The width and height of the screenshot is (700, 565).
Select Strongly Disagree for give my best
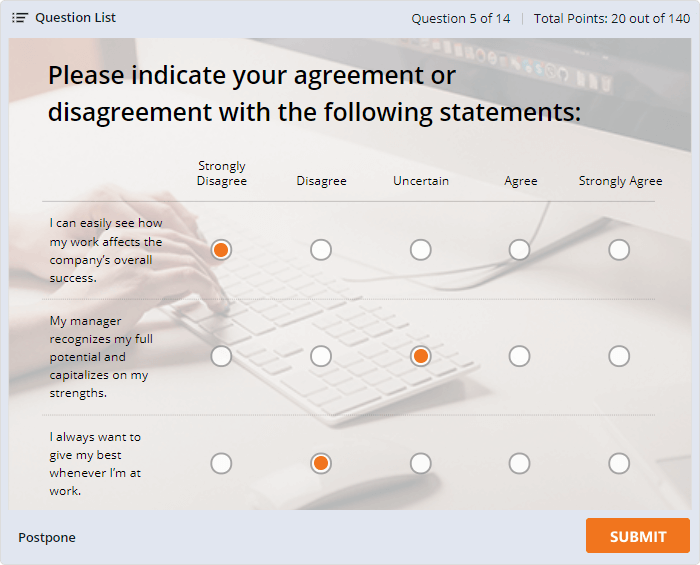coord(221,463)
